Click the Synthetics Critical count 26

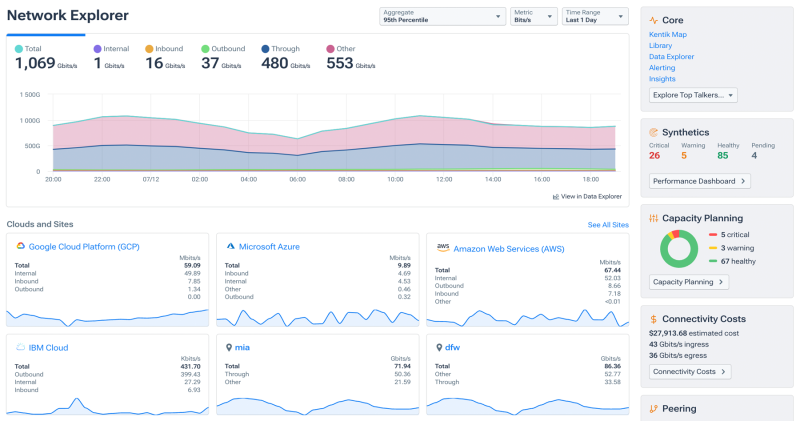pyautogui.click(x=655, y=156)
